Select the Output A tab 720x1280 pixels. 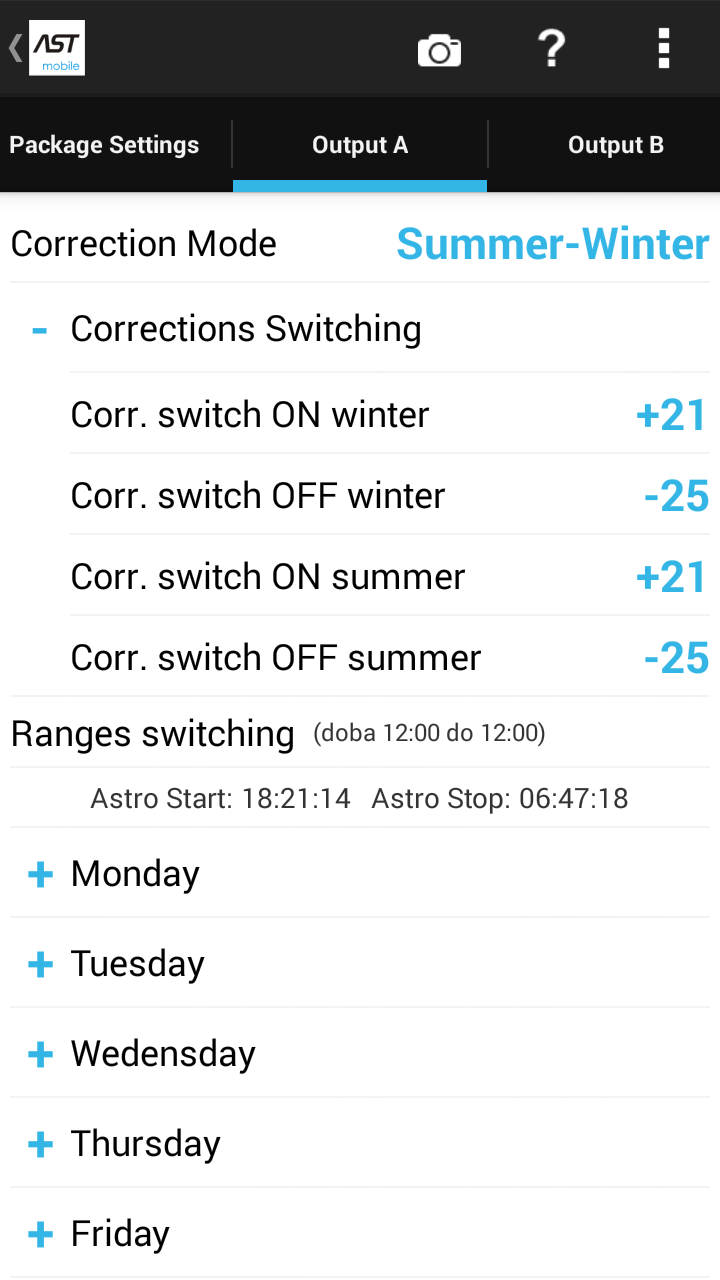360,145
